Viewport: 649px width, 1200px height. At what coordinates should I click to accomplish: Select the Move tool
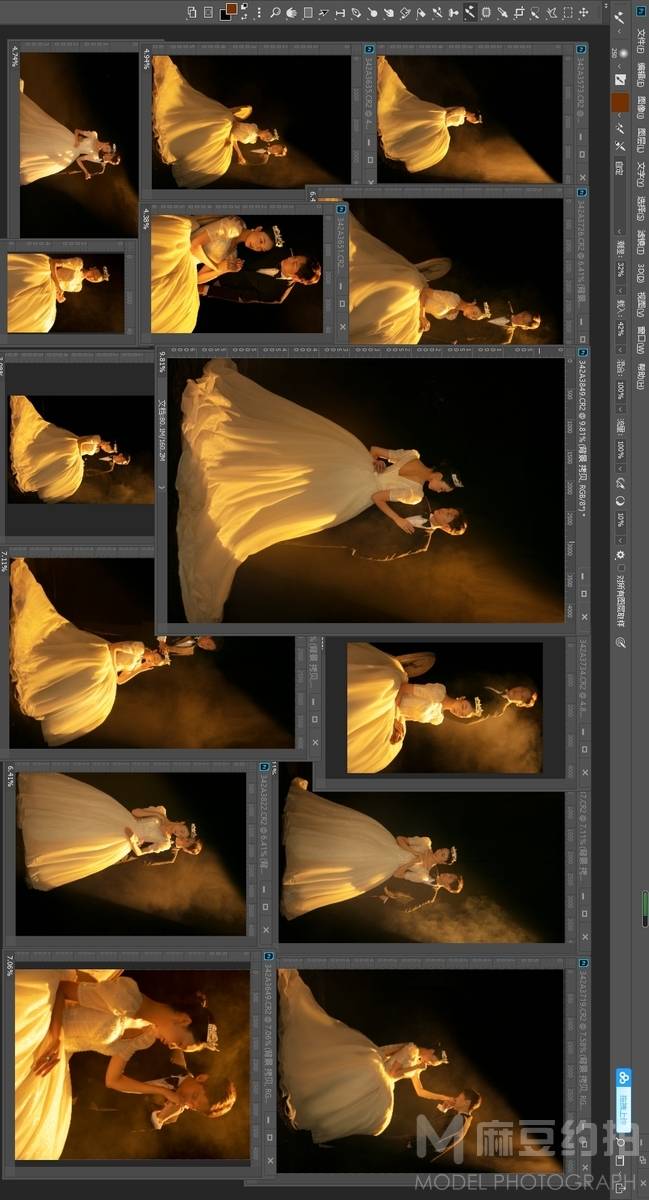(x=584, y=13)
